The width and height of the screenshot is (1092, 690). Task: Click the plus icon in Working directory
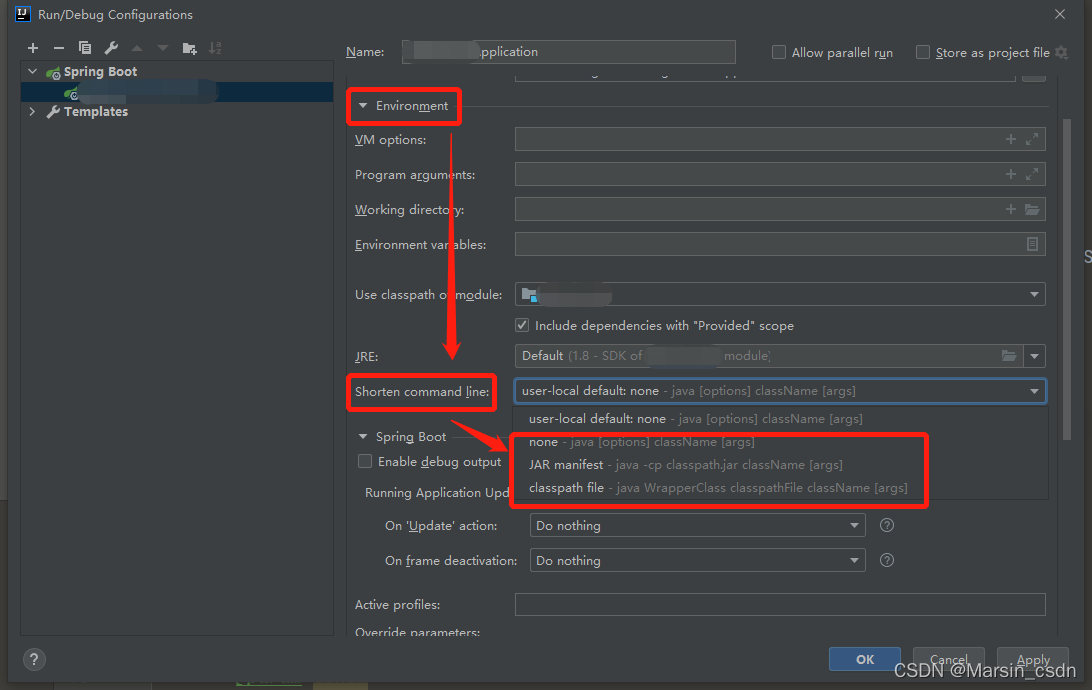pos(1011,209)
